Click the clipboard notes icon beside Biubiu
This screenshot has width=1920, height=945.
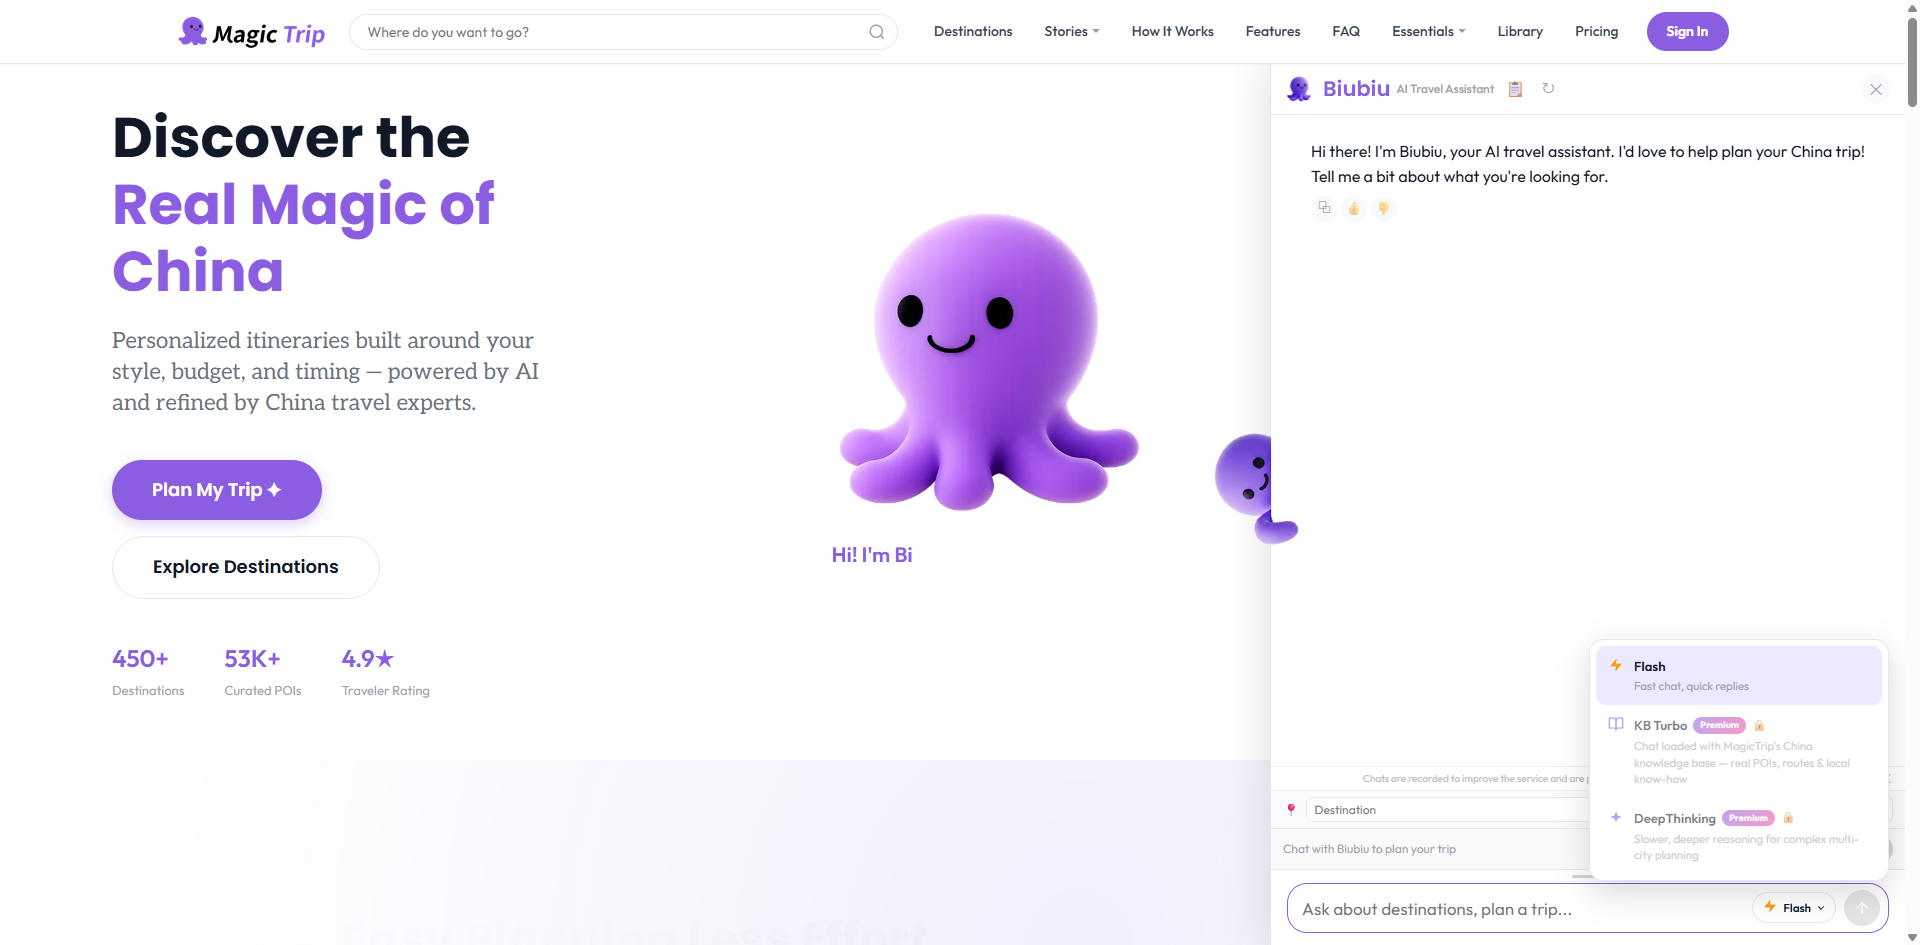[x=1515, y=89]
